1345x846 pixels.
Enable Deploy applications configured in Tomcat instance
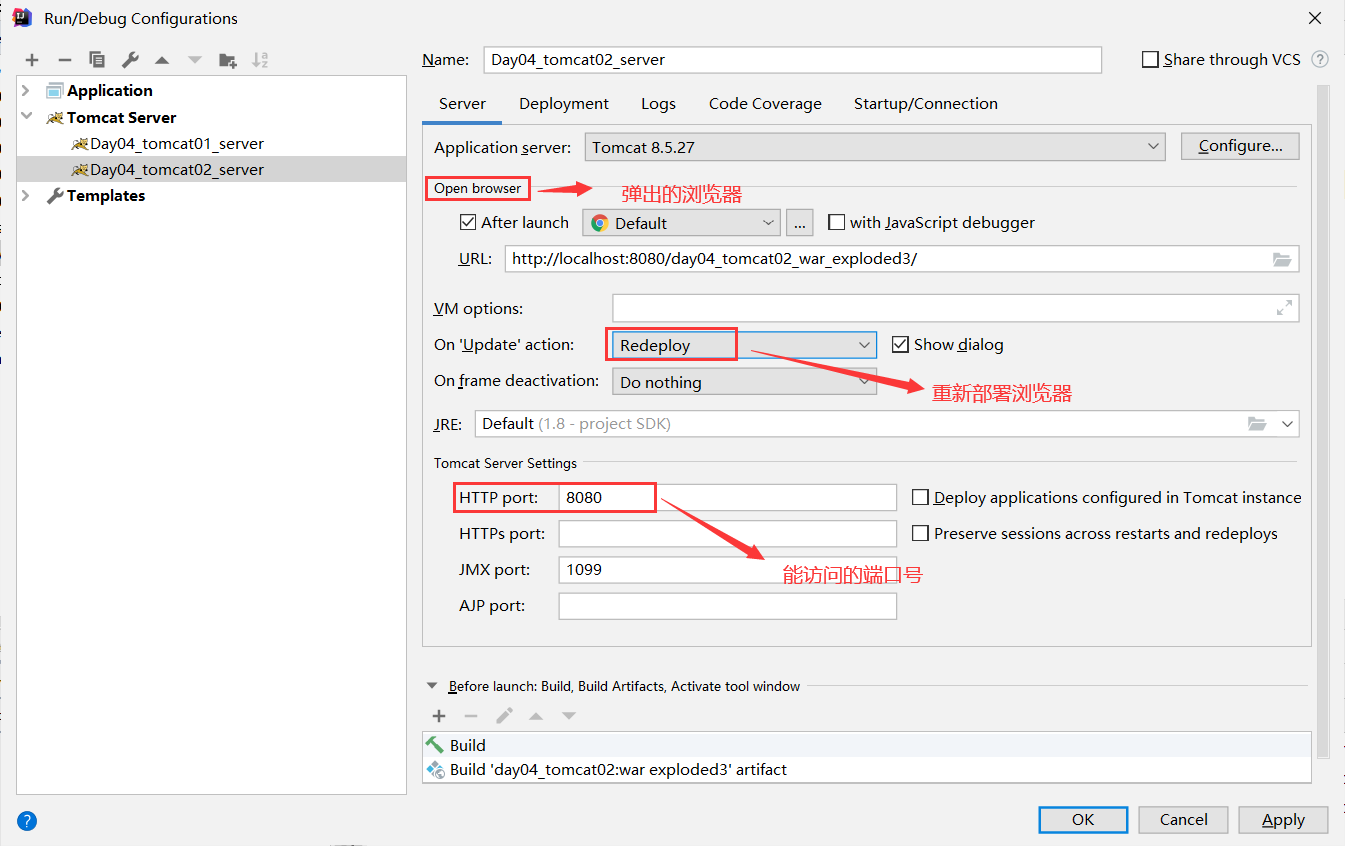[x=921, y=497]
